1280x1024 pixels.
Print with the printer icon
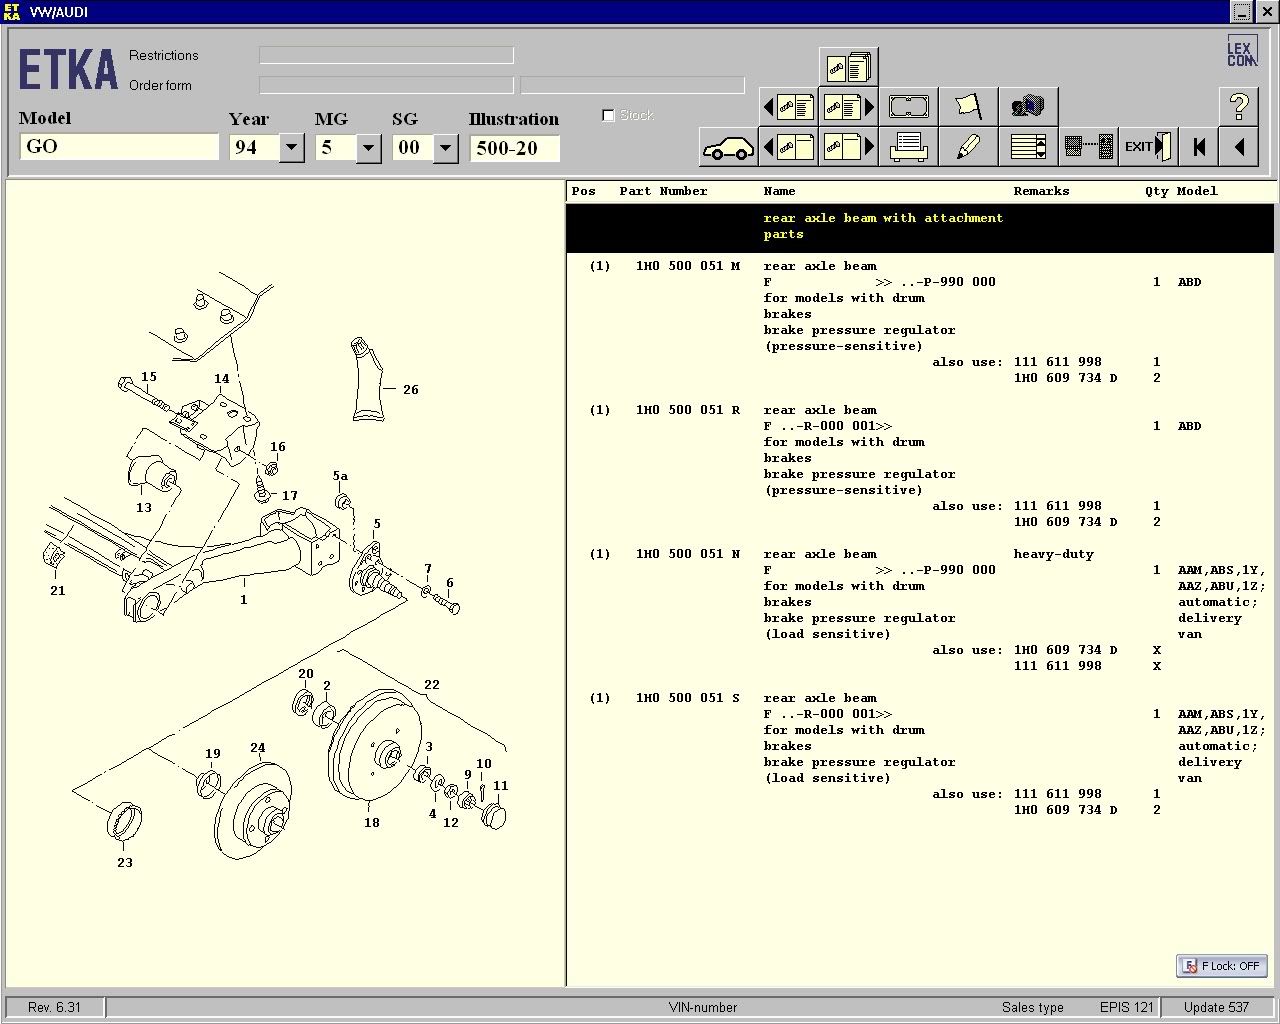point(908,147)
